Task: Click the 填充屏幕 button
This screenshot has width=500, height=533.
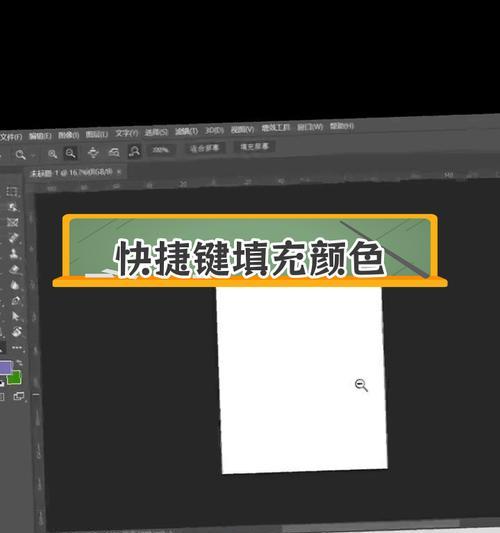Action: point(254,147)
